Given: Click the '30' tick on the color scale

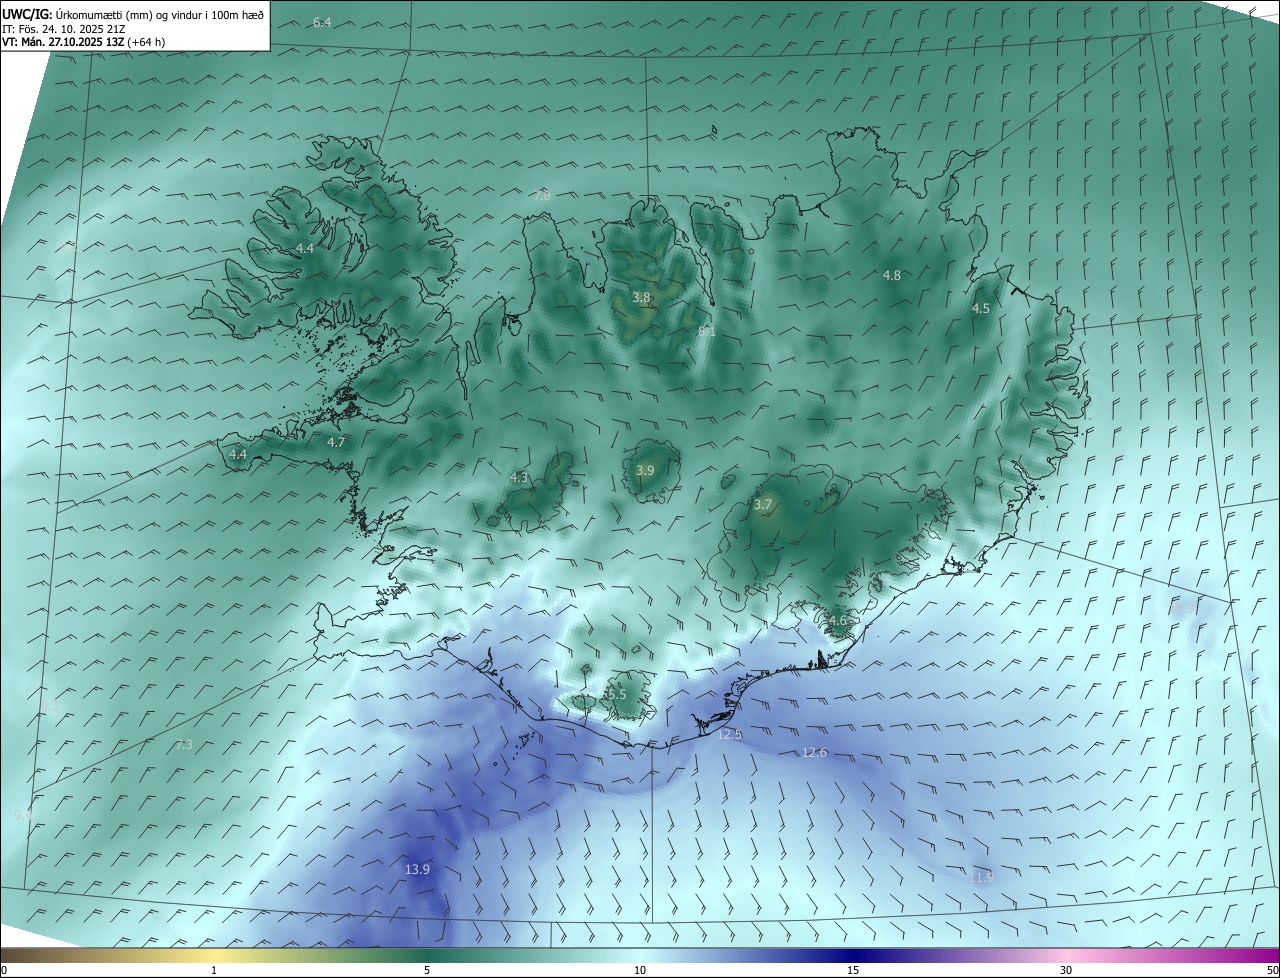Looking at the screenshot, I should 1066,970.
